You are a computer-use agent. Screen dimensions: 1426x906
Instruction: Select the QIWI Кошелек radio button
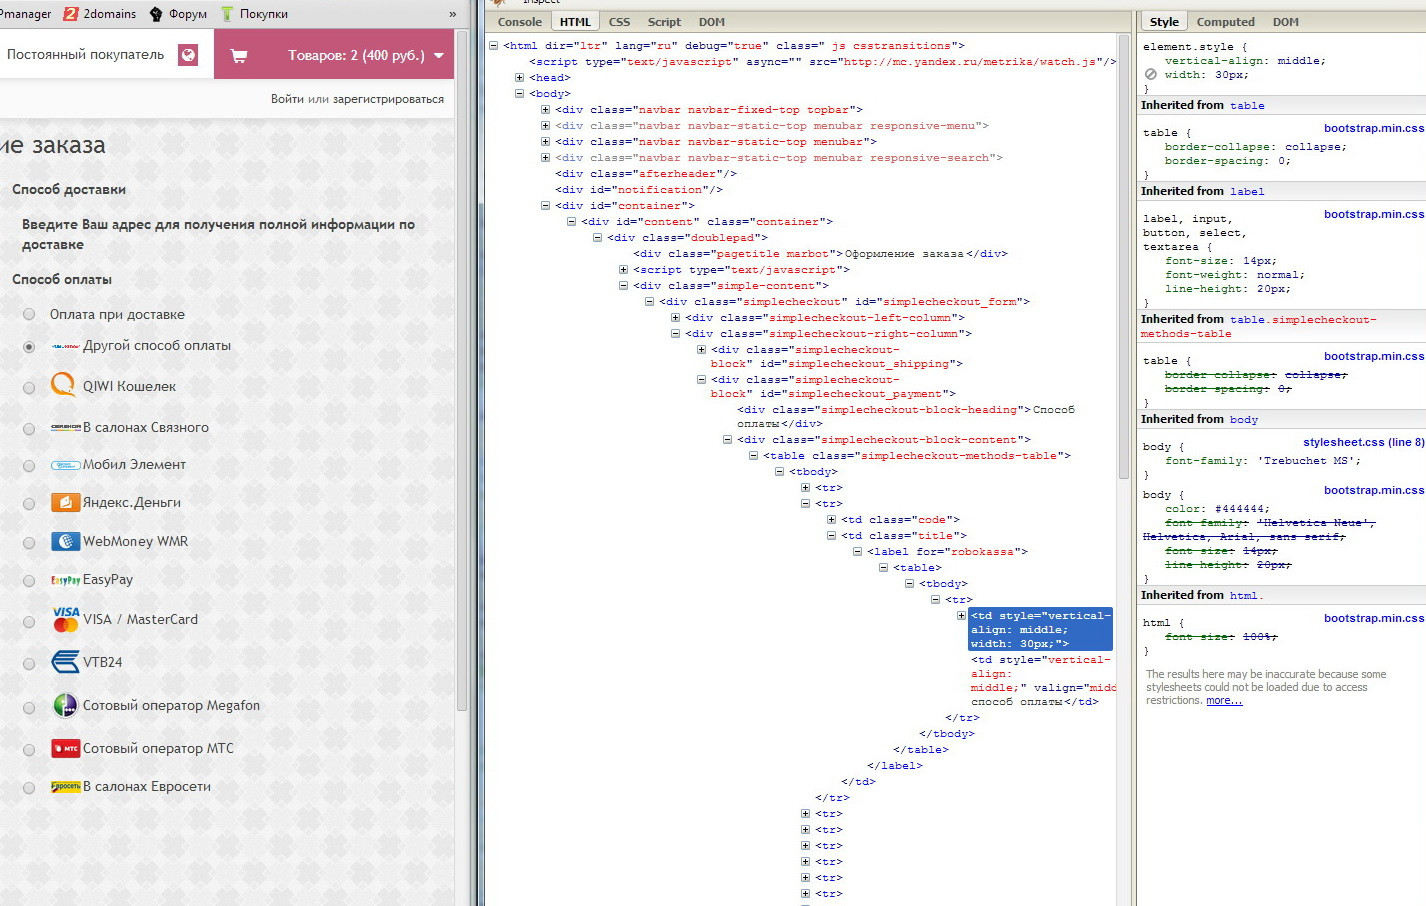pos(29,388)
